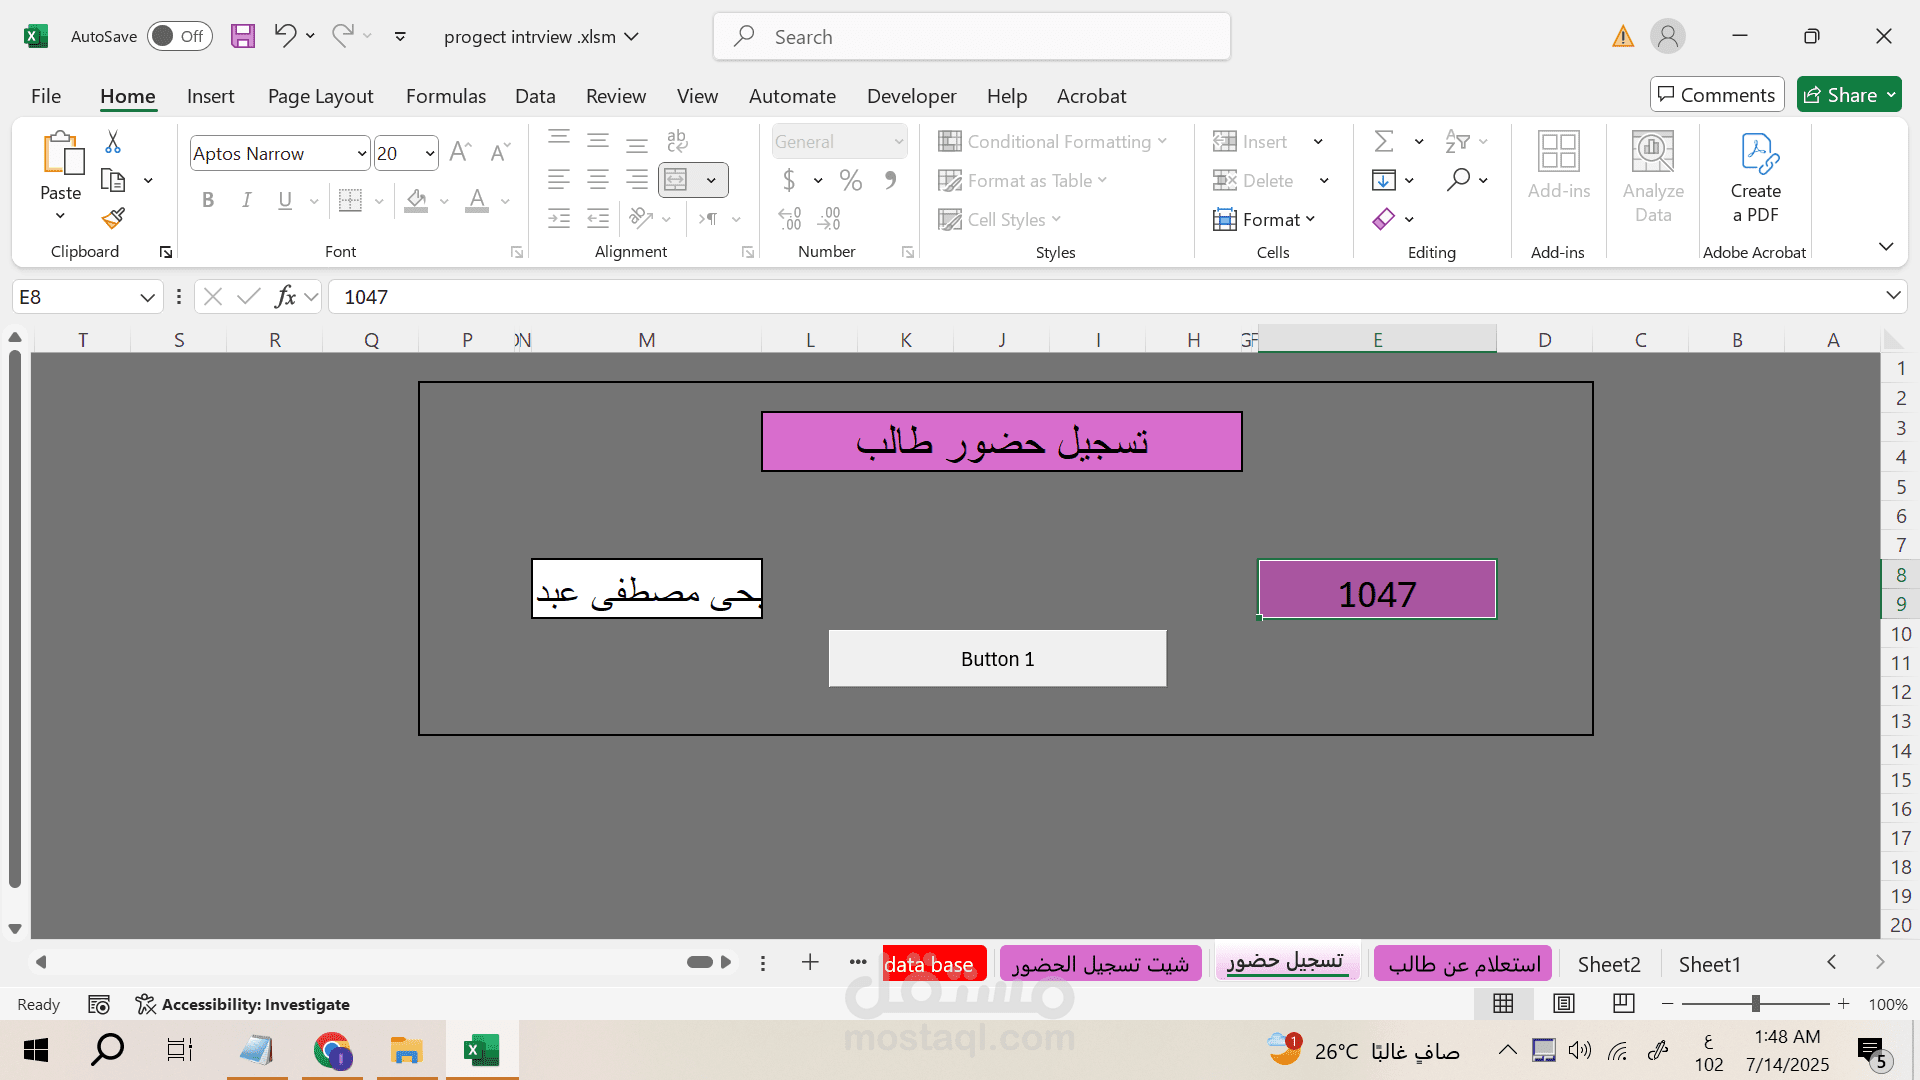Click the Save floppy disk icon

pos(243,37)
